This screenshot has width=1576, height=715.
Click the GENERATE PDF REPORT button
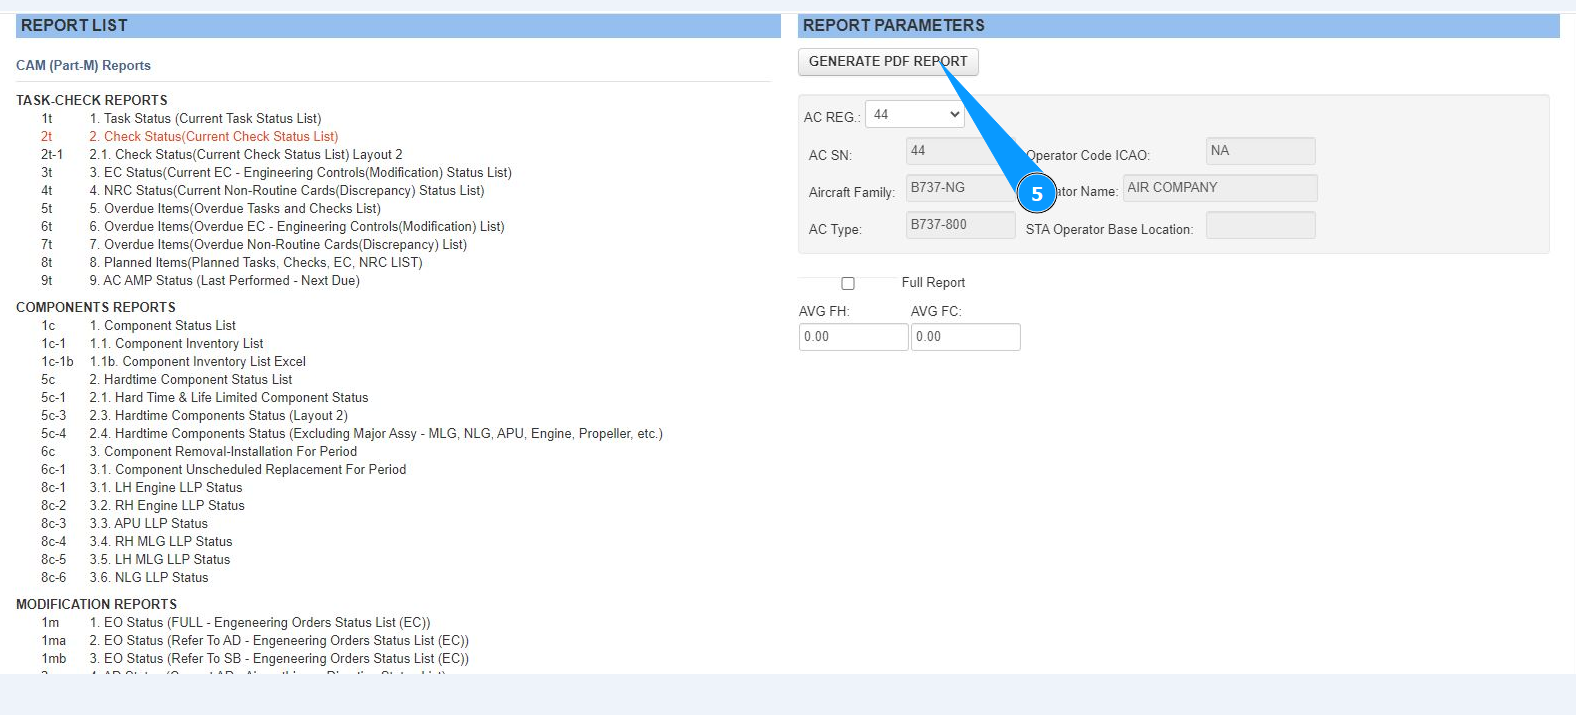[x=888, y=62]
